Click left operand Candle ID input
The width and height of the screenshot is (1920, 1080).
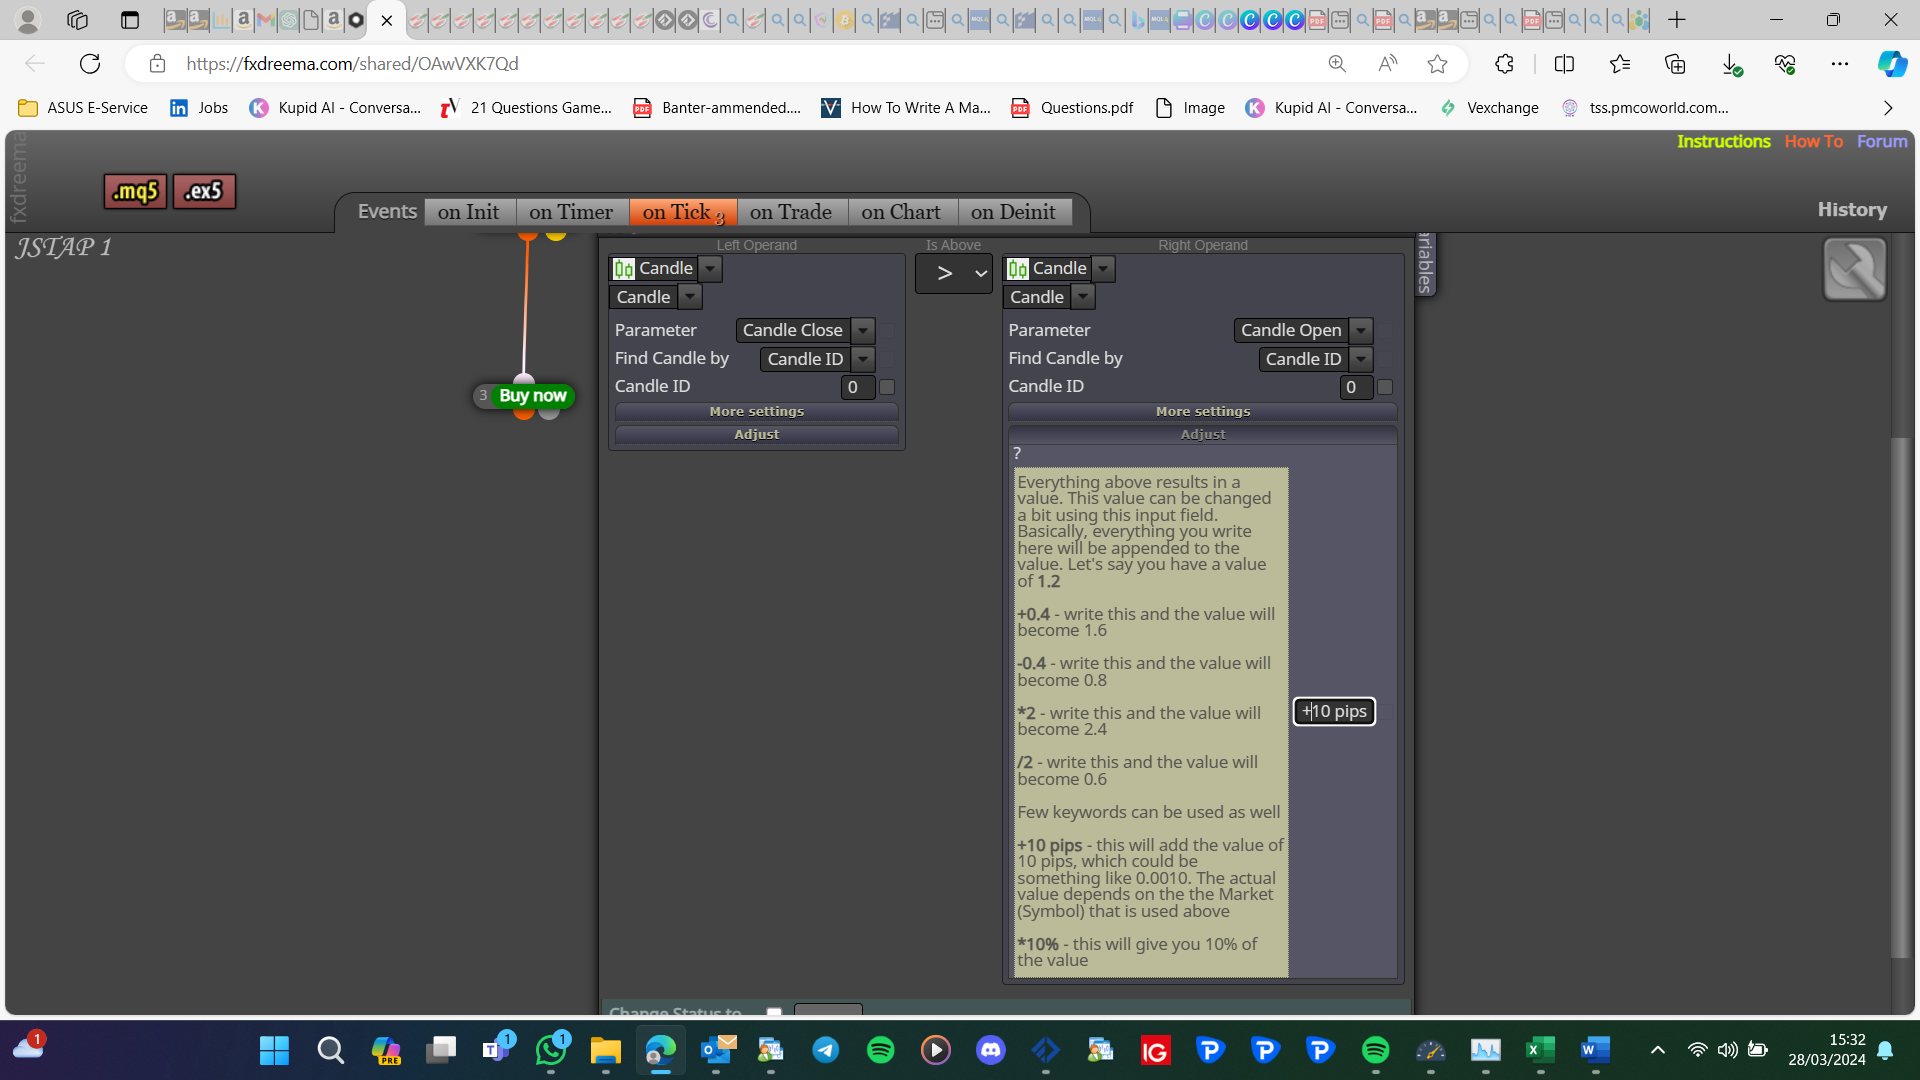(857, 387)
